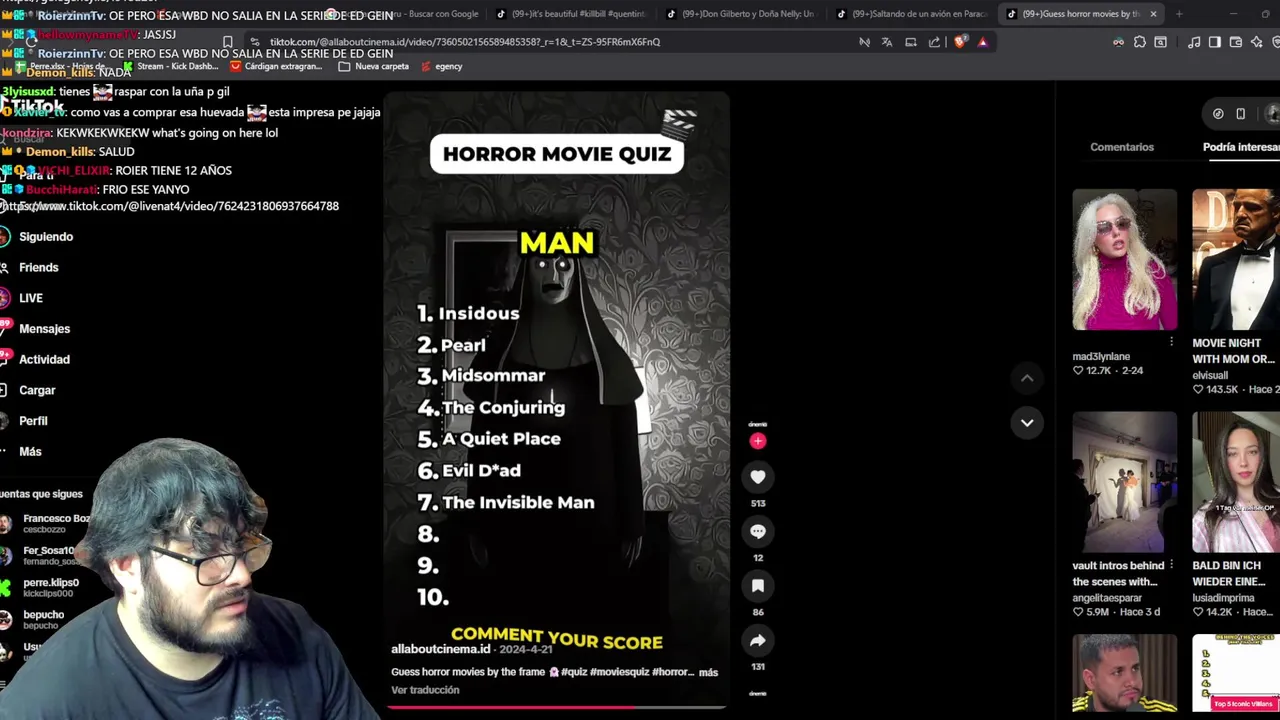Open the egency bookmark
Screen dimensions: 1280x720
(x=441, y=66)
